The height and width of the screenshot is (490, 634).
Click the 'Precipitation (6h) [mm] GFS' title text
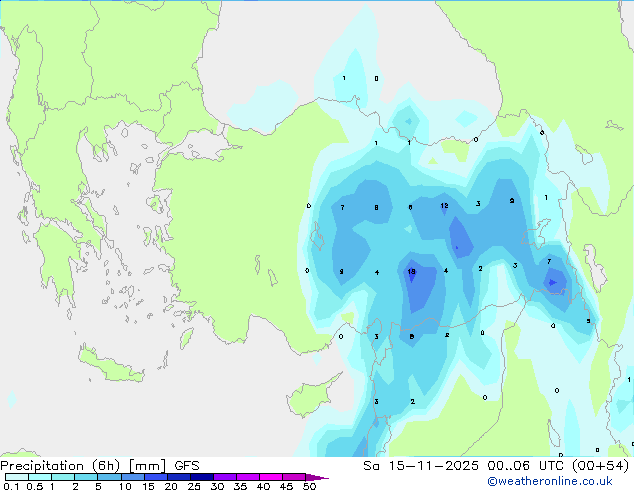(x=100, y=466)
